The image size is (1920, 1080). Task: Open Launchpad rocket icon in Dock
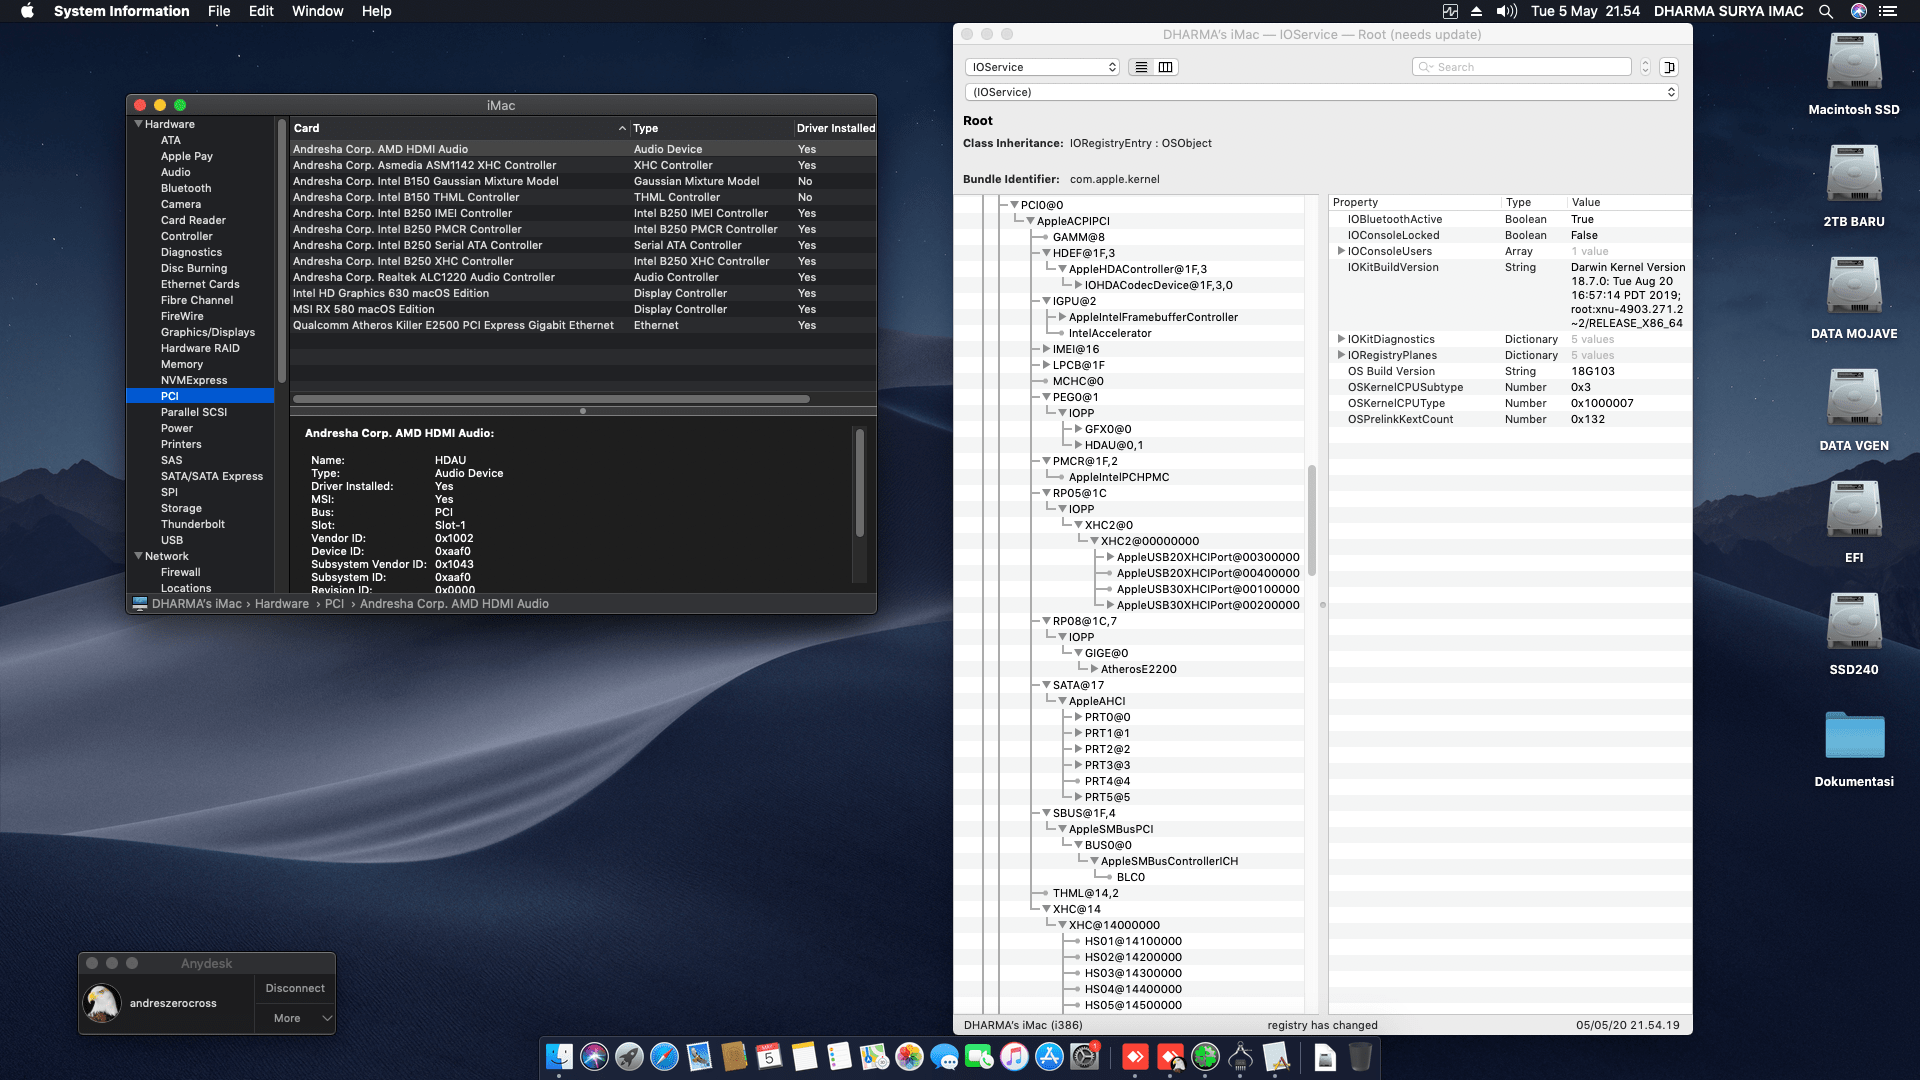629,1056
